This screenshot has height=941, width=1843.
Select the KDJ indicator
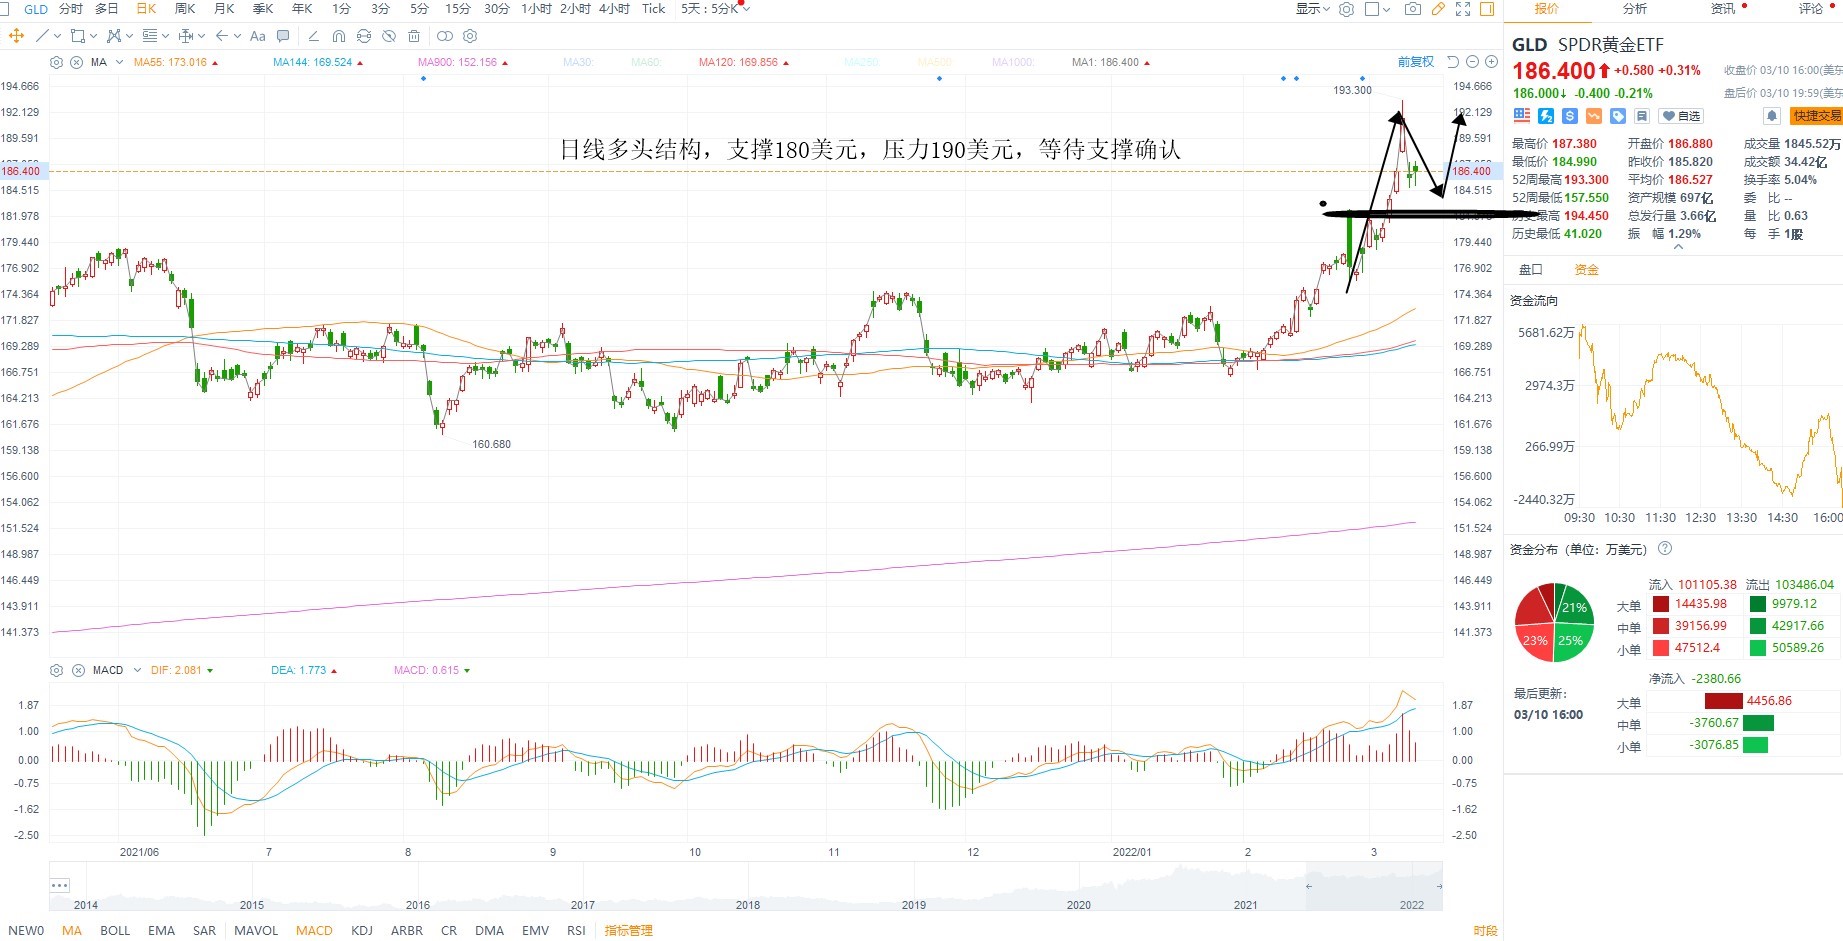(362, 931)
